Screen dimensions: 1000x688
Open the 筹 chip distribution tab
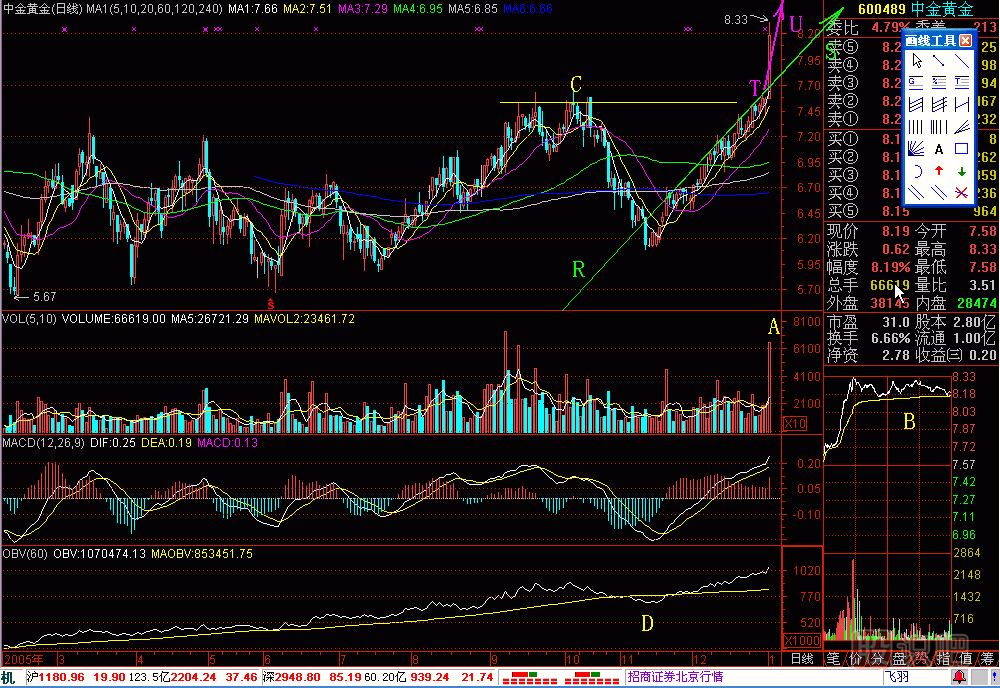pyautogui.click(x=987, y=658)
